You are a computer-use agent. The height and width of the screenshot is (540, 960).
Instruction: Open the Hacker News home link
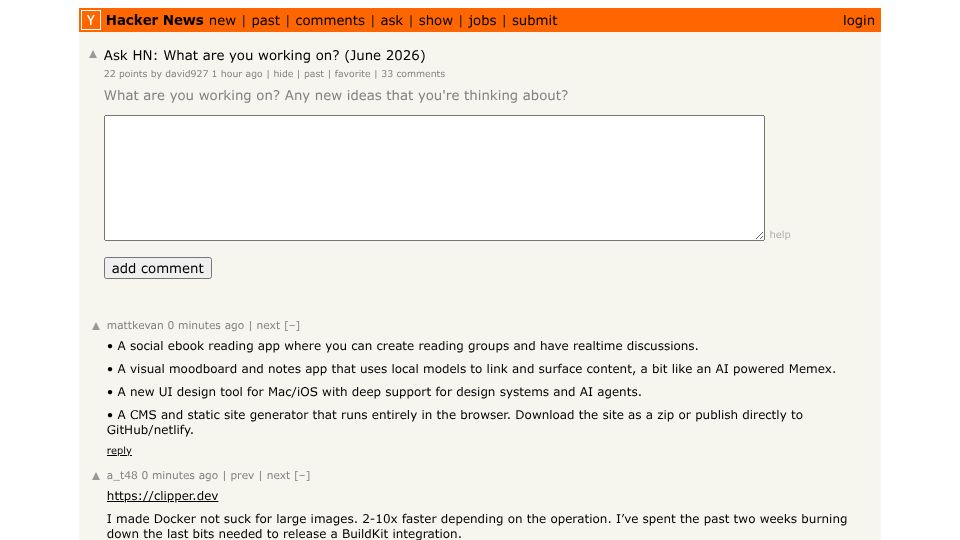coord(154,20)
